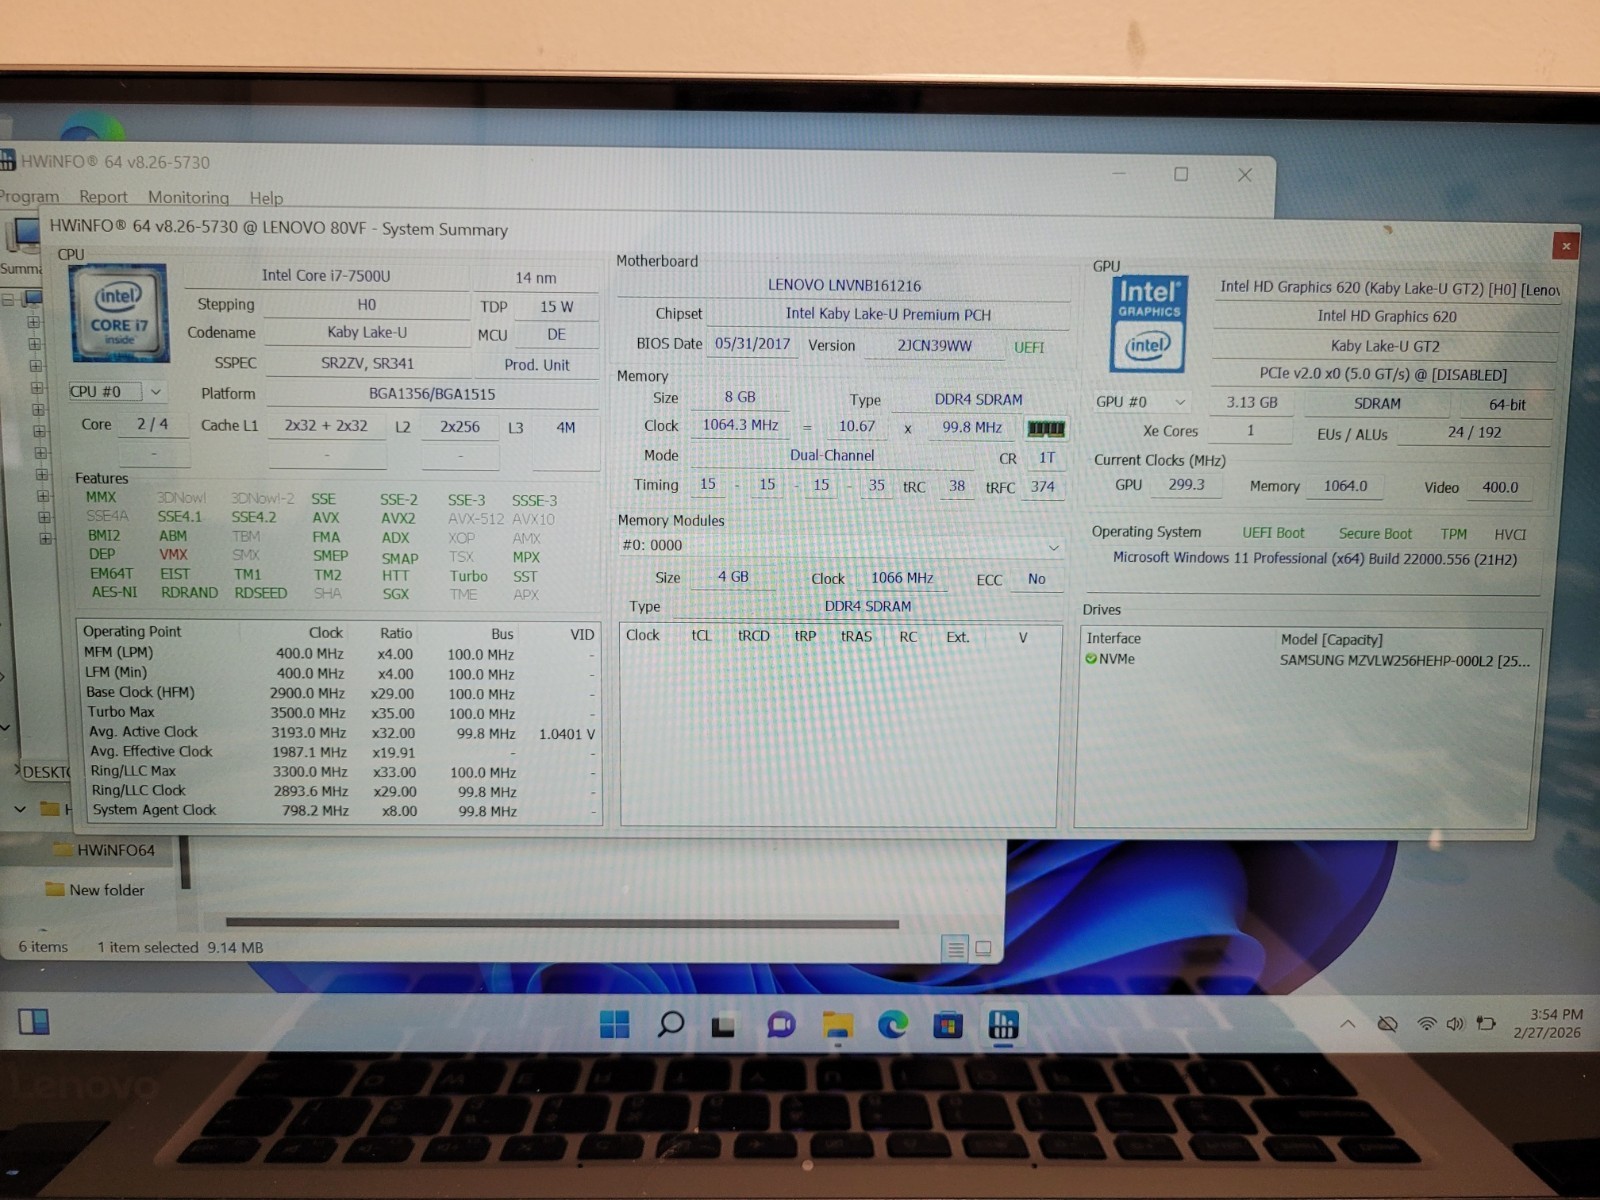Launch Microsoft Edge from the taskbar

pos(893,1024)
